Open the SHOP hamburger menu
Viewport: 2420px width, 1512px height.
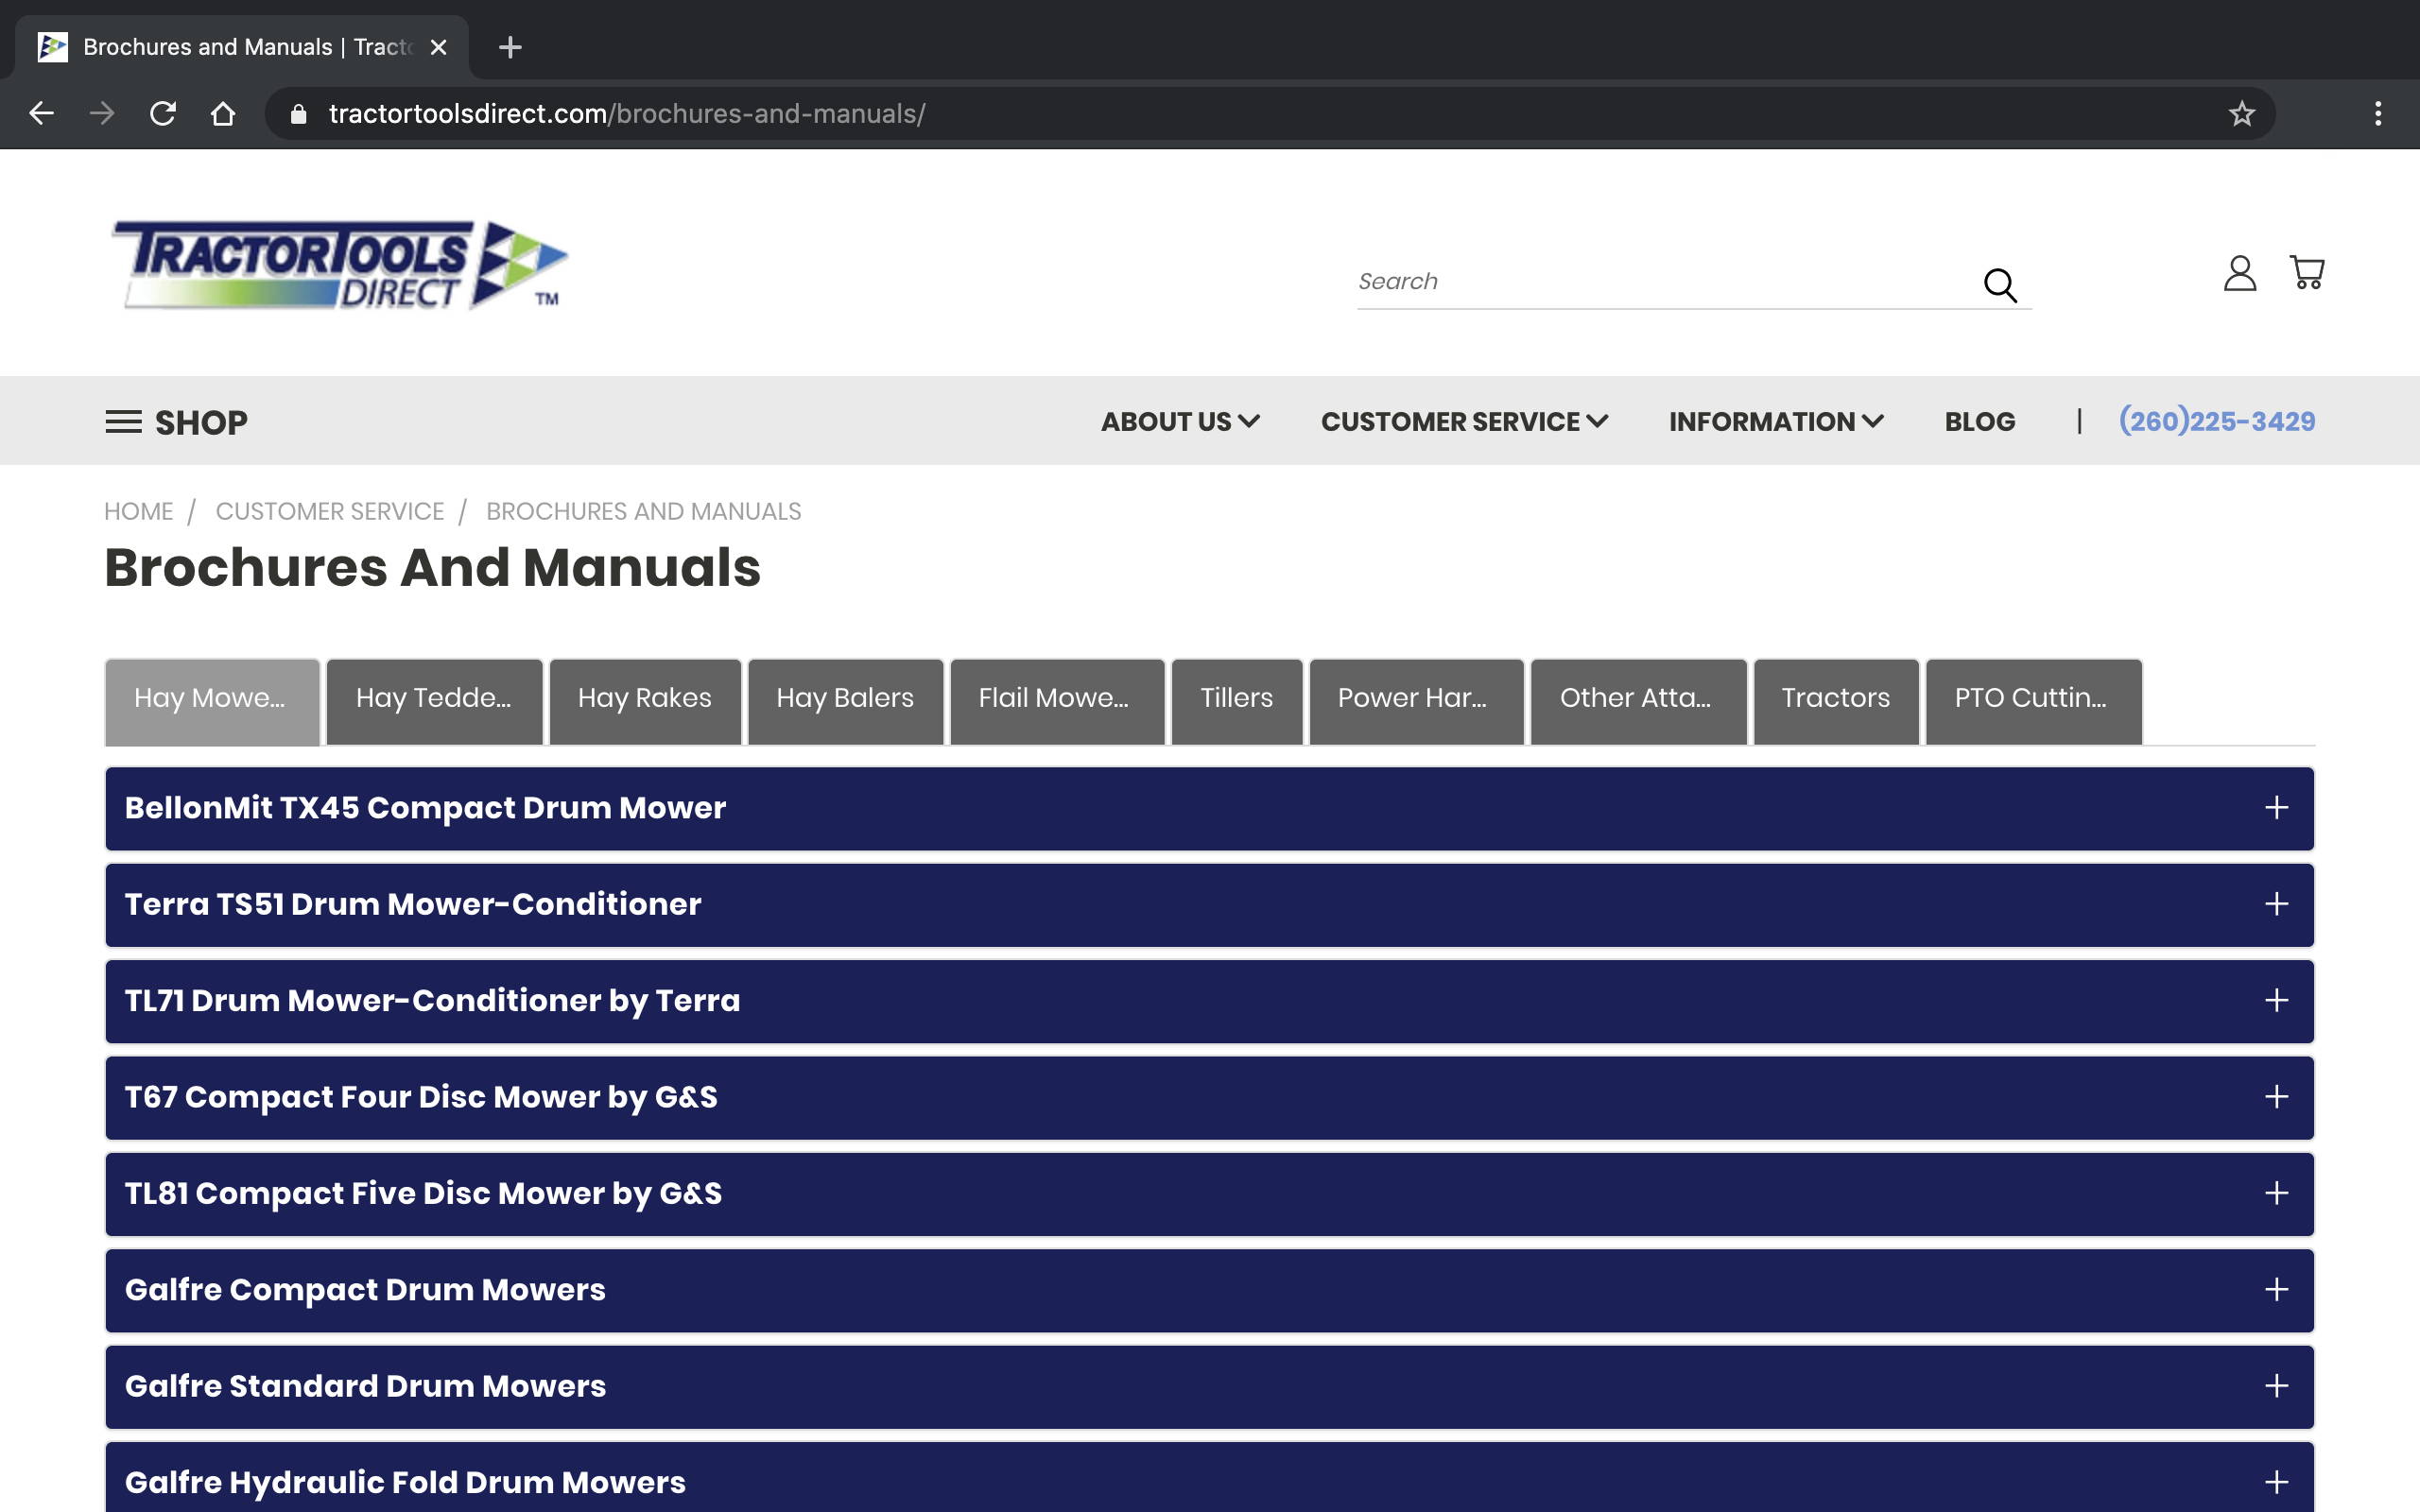tap(123, 422)
